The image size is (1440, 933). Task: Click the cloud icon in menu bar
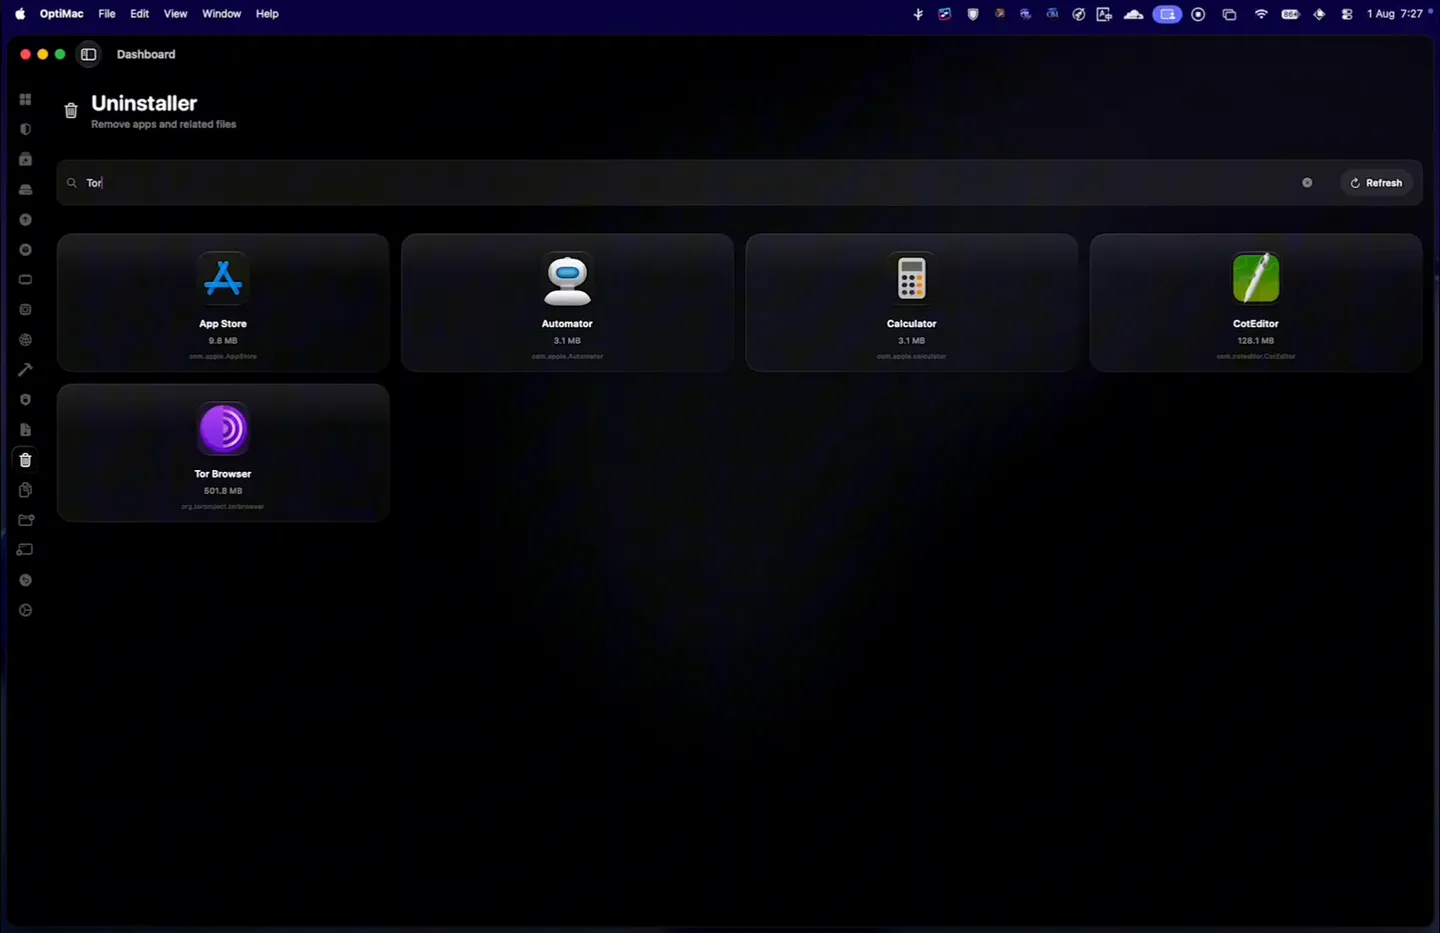coord(1133,14)
